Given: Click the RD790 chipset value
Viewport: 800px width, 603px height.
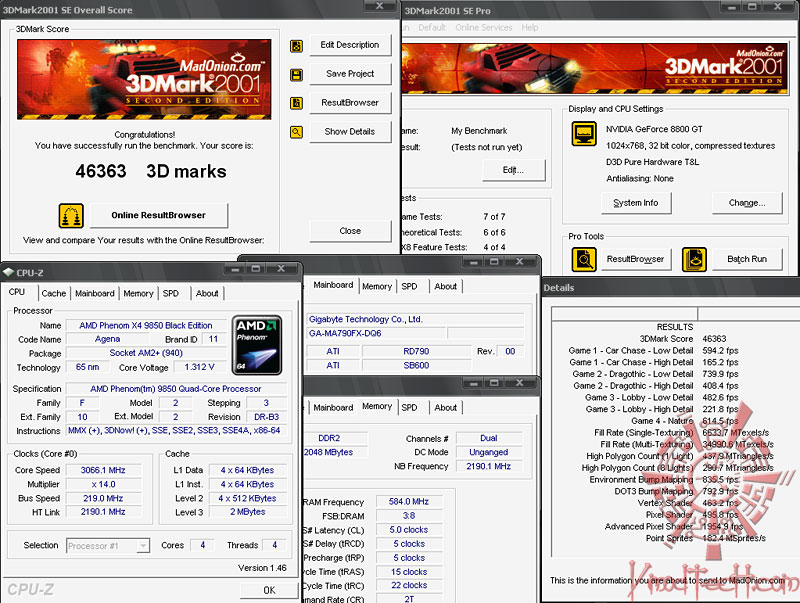Looking at the screenshot, I should (416, 351).
